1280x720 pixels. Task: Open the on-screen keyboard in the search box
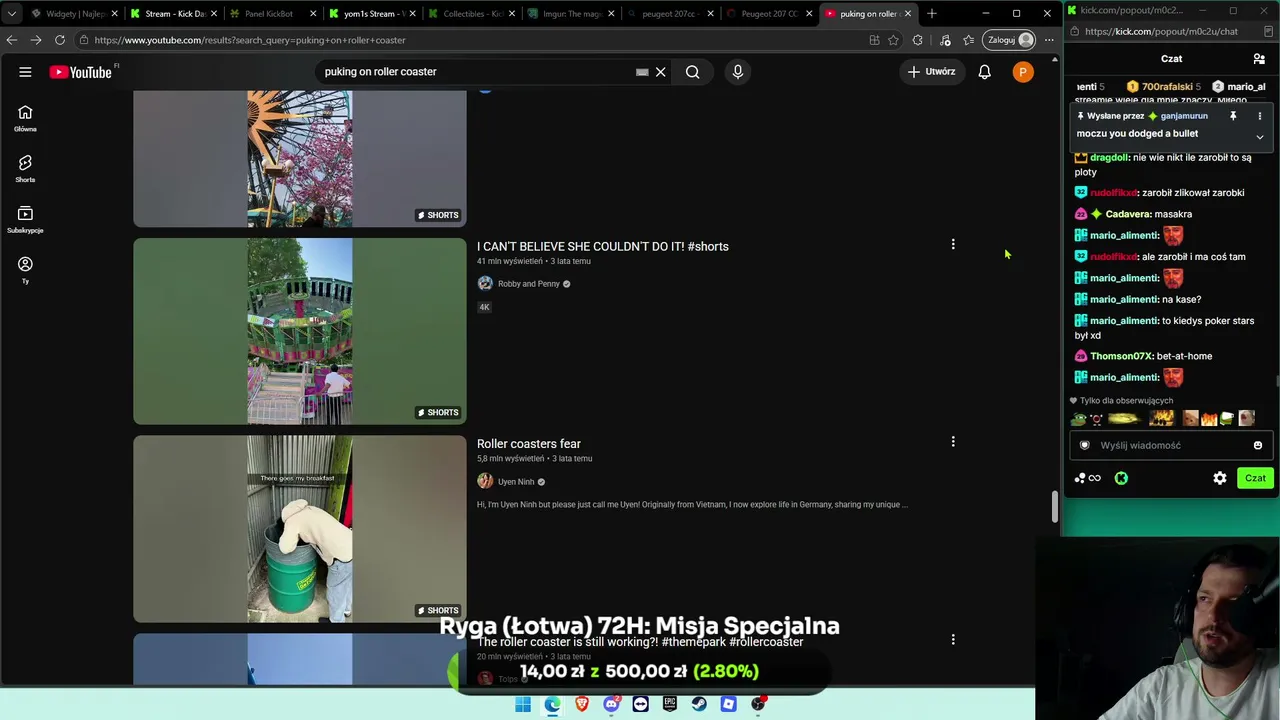coord(642,72)
